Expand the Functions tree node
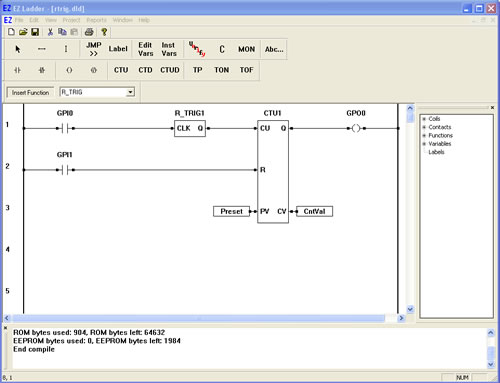This screenshot has height=383, width=500. coord(424,135)
